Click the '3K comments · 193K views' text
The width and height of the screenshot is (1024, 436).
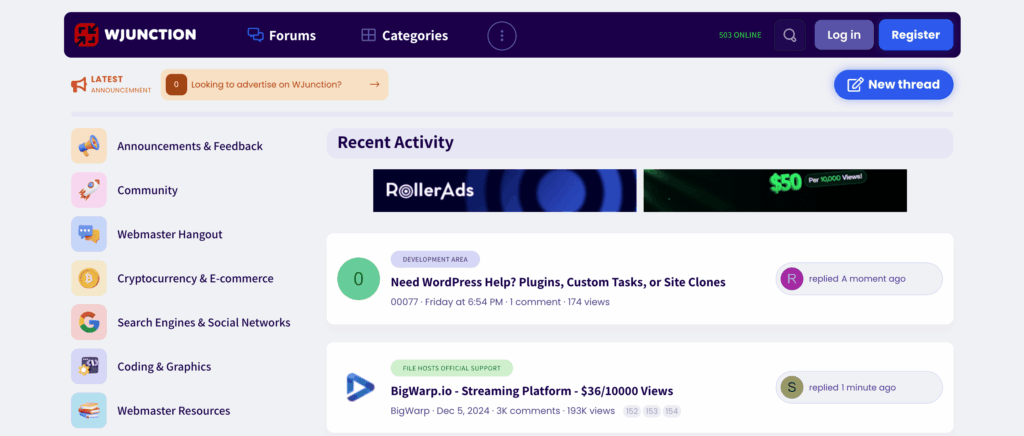pos(556,411)
